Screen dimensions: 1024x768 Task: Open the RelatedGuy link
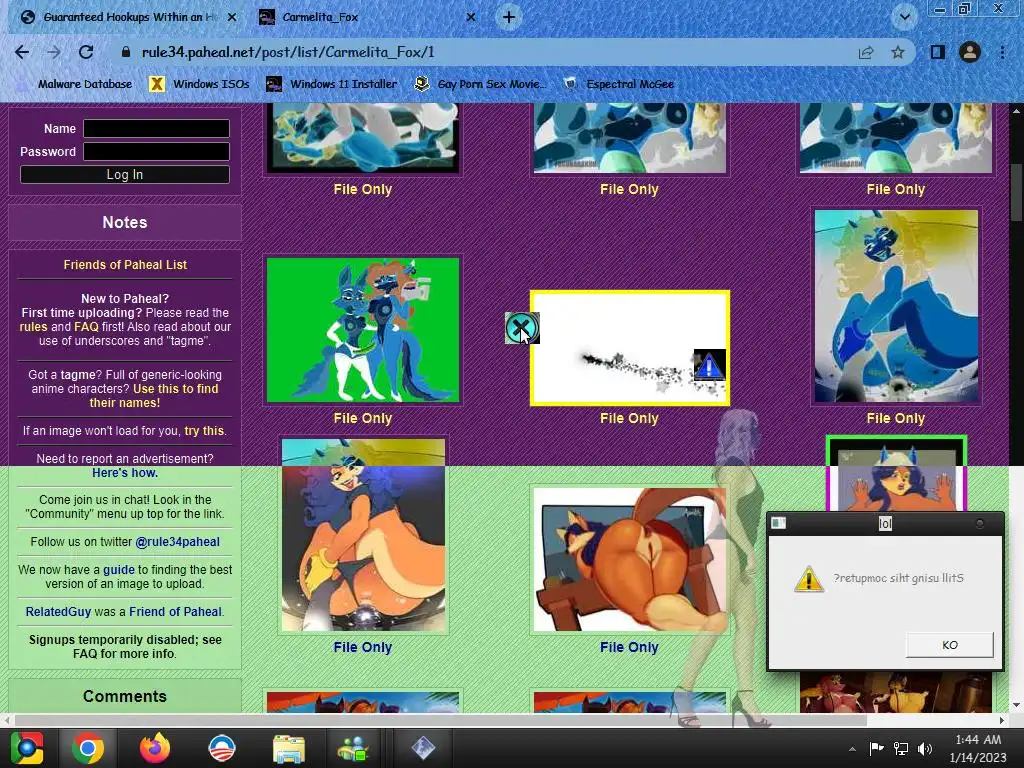click(x=58, y=612)
